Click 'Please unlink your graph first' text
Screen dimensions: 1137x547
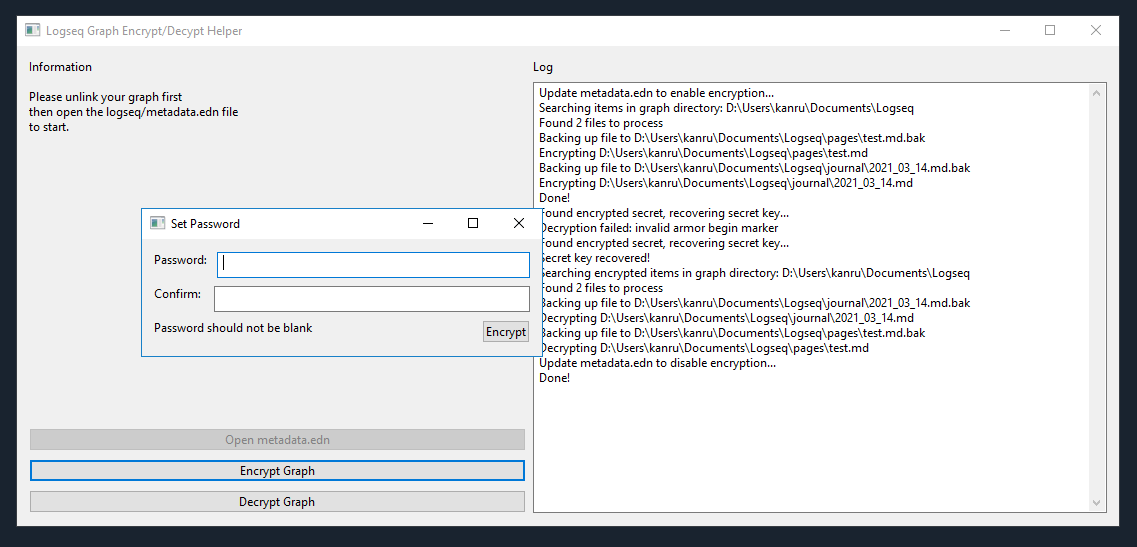coord(106,96)
